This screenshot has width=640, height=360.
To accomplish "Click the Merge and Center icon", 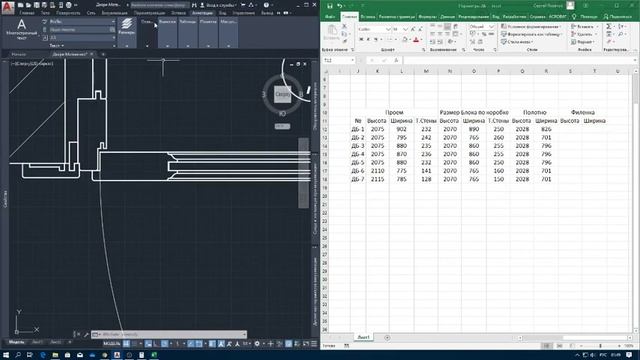I will click(456, 34).
